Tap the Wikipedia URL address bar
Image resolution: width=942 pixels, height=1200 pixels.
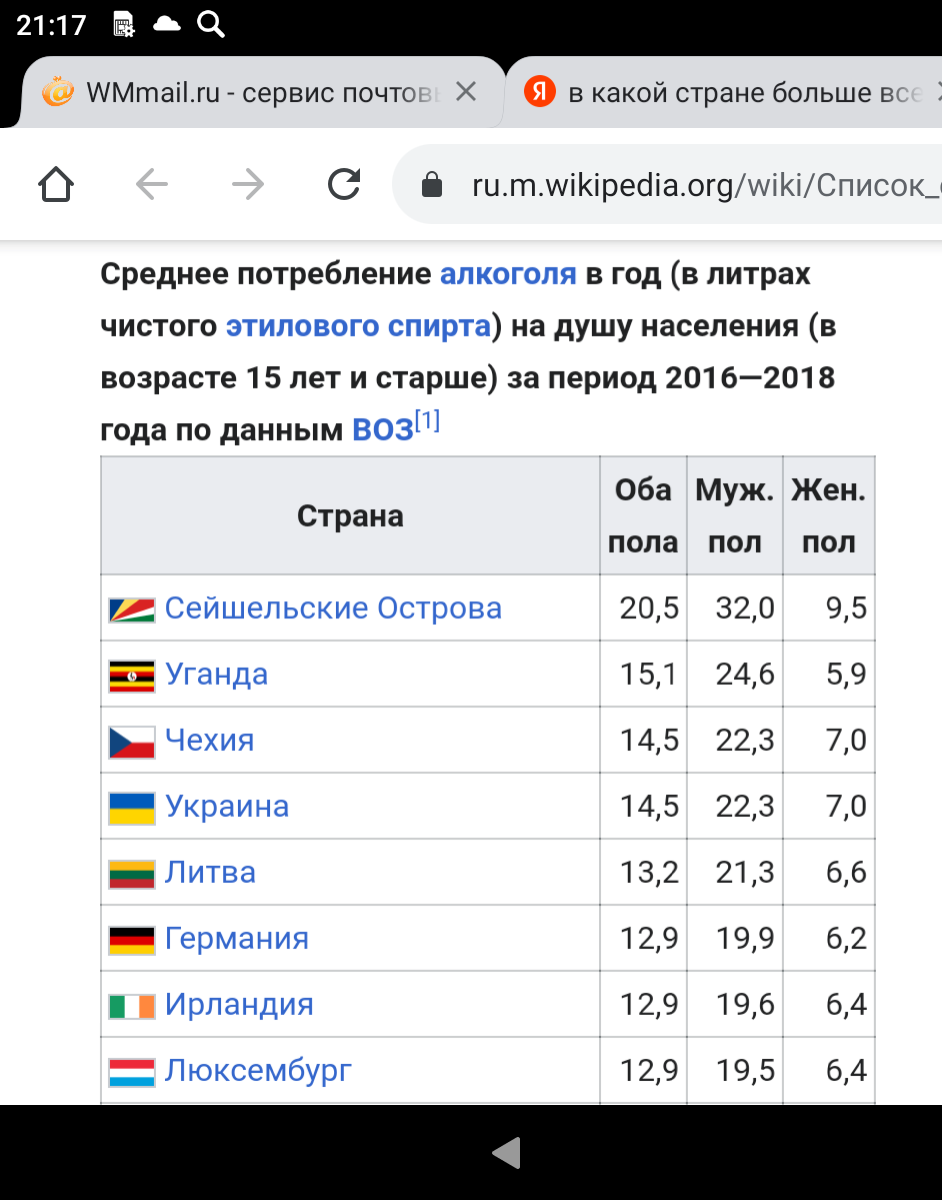pos(700,185)
